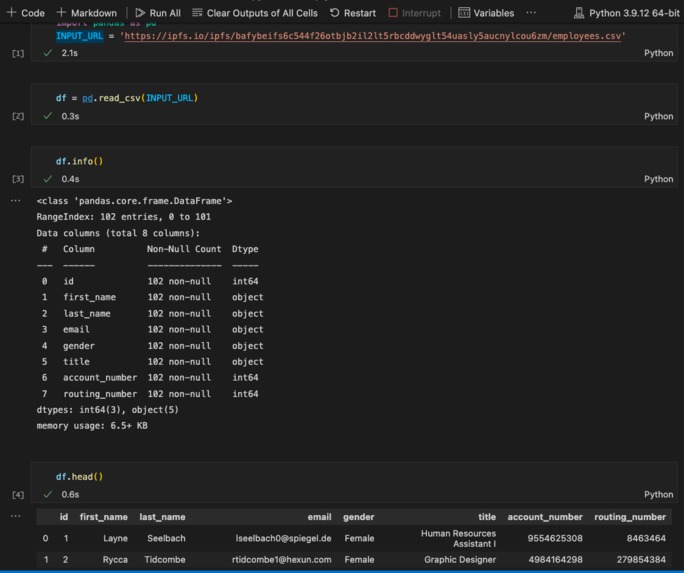Open the employees.csv IPFS URL link
Screen dimensions: 684x573
click(x=373, y=36)
